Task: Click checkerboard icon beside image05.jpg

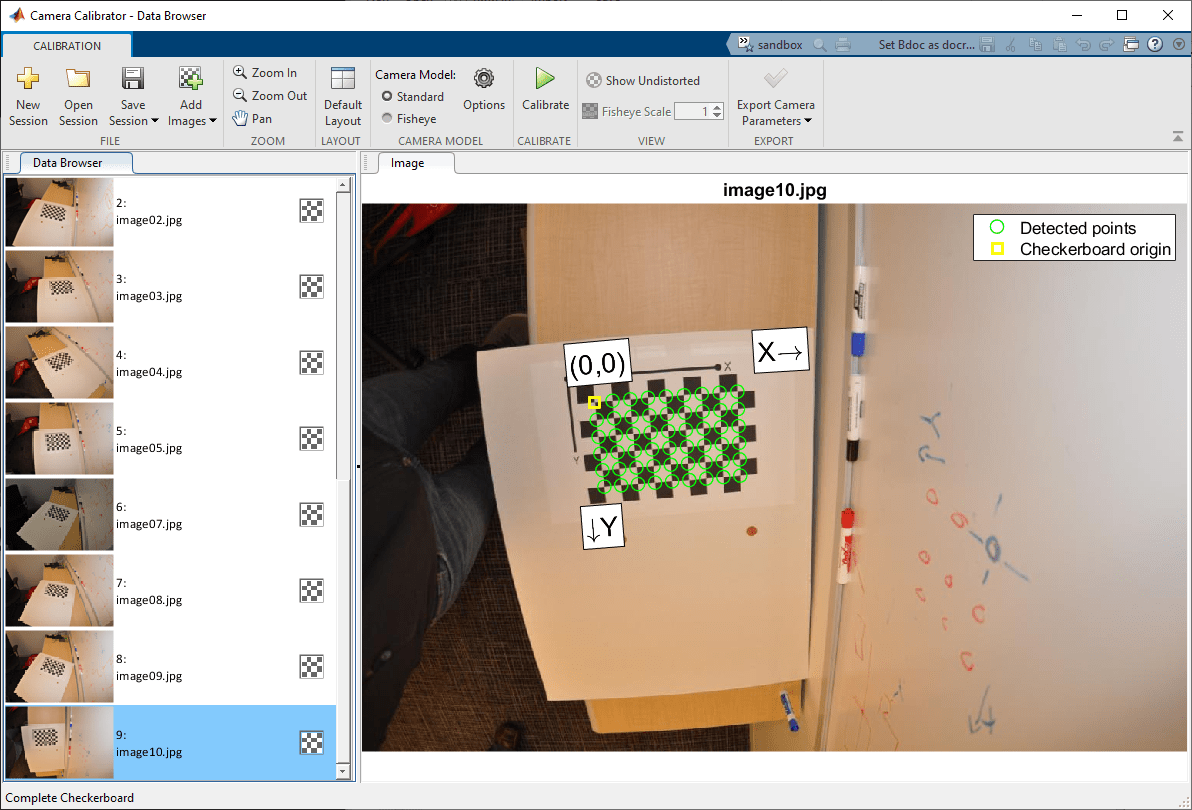Action: pyautogui.click(x=312, y=438)
